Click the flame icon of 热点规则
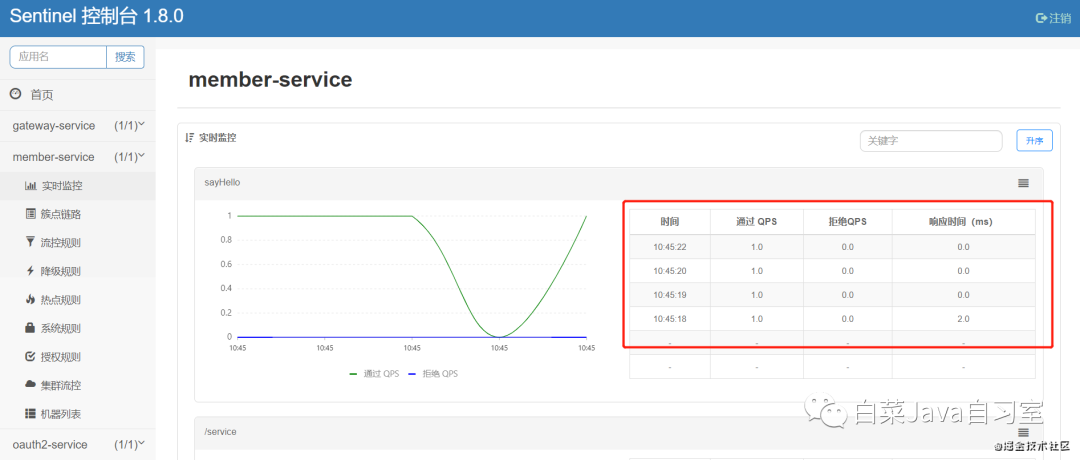The image size is (1080, 460). point(30,299)
